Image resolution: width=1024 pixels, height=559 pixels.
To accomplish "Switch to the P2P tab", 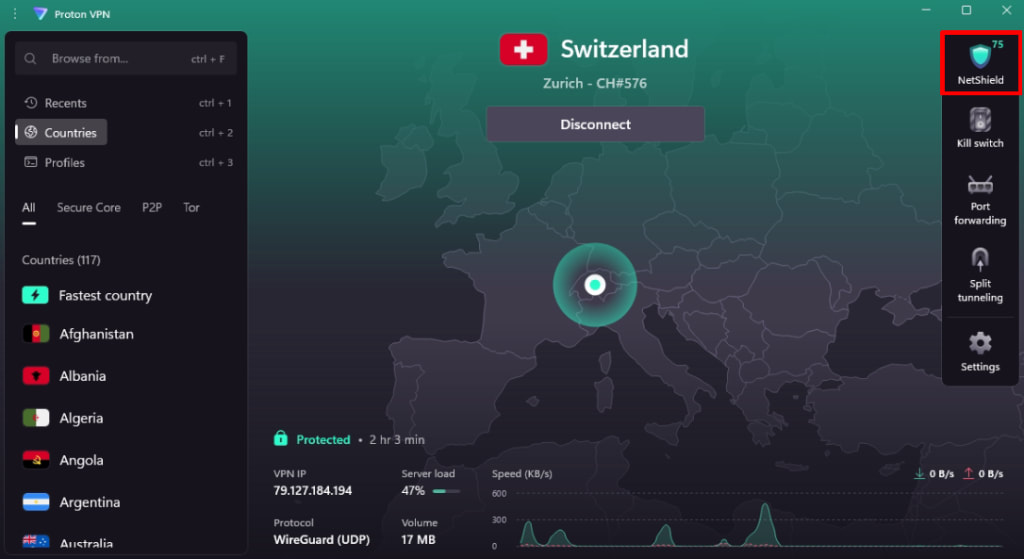I will (x=152, y=208).
